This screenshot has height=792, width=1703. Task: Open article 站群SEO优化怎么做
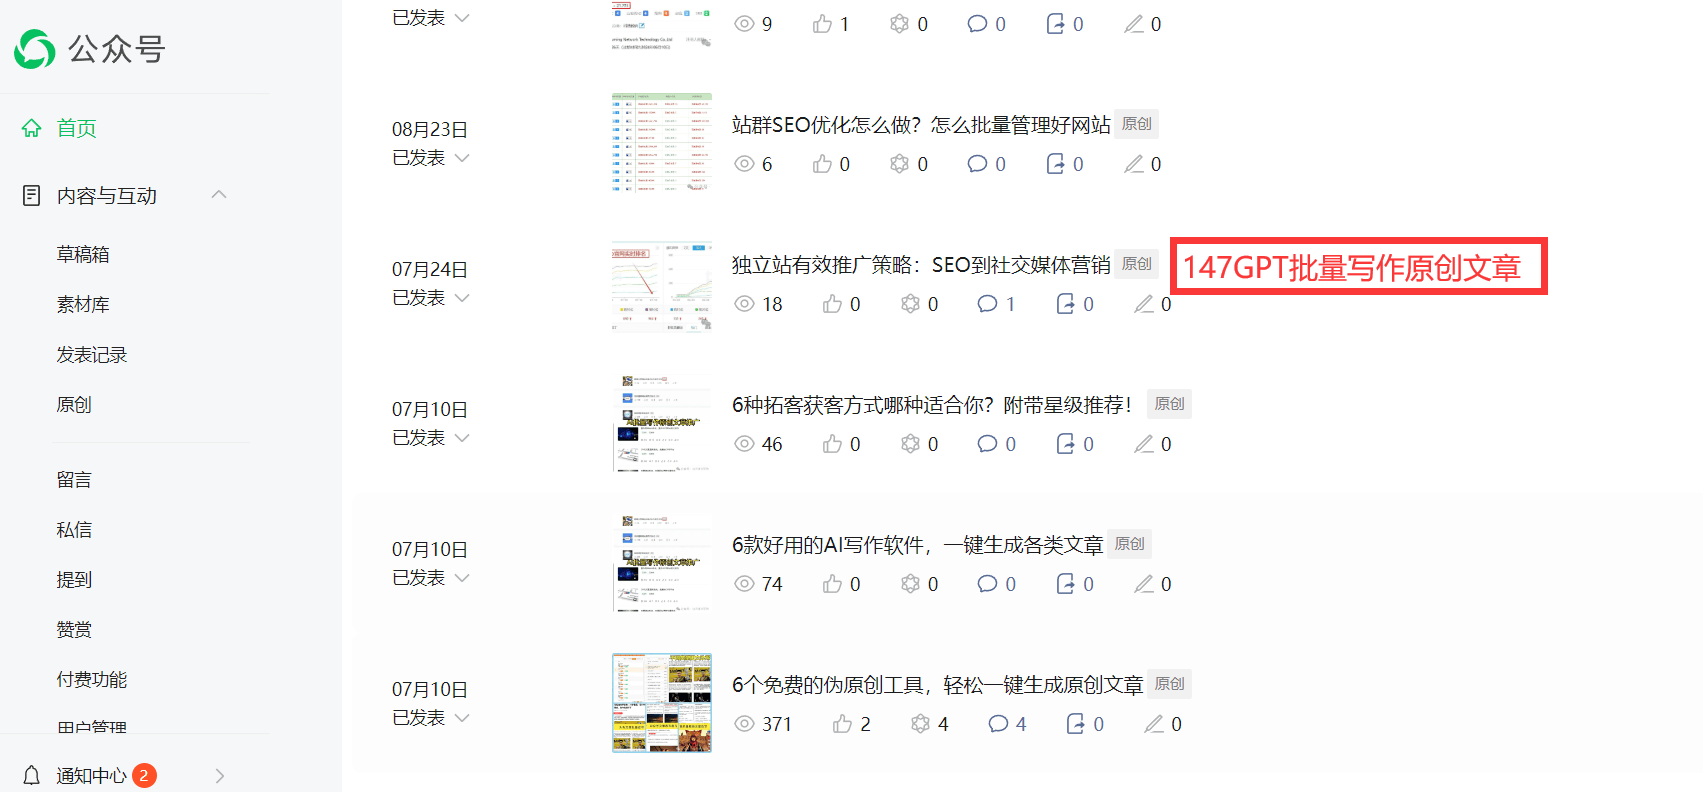coord(920,125)
